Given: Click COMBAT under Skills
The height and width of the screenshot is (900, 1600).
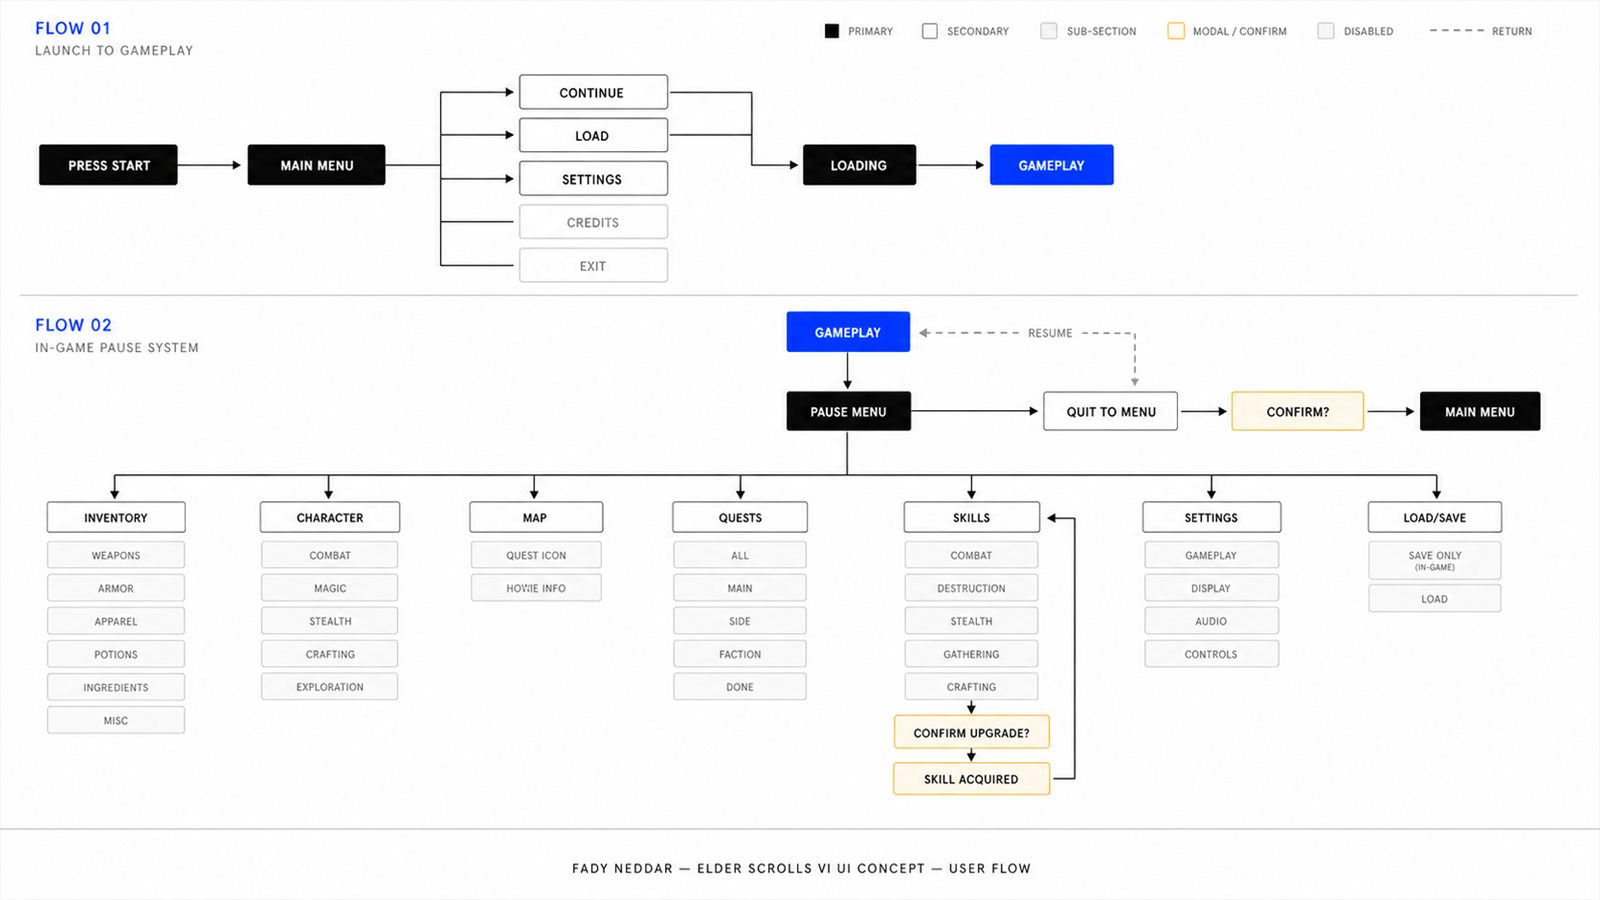Looking at the screenshot, I should click(x=971, y=555).
